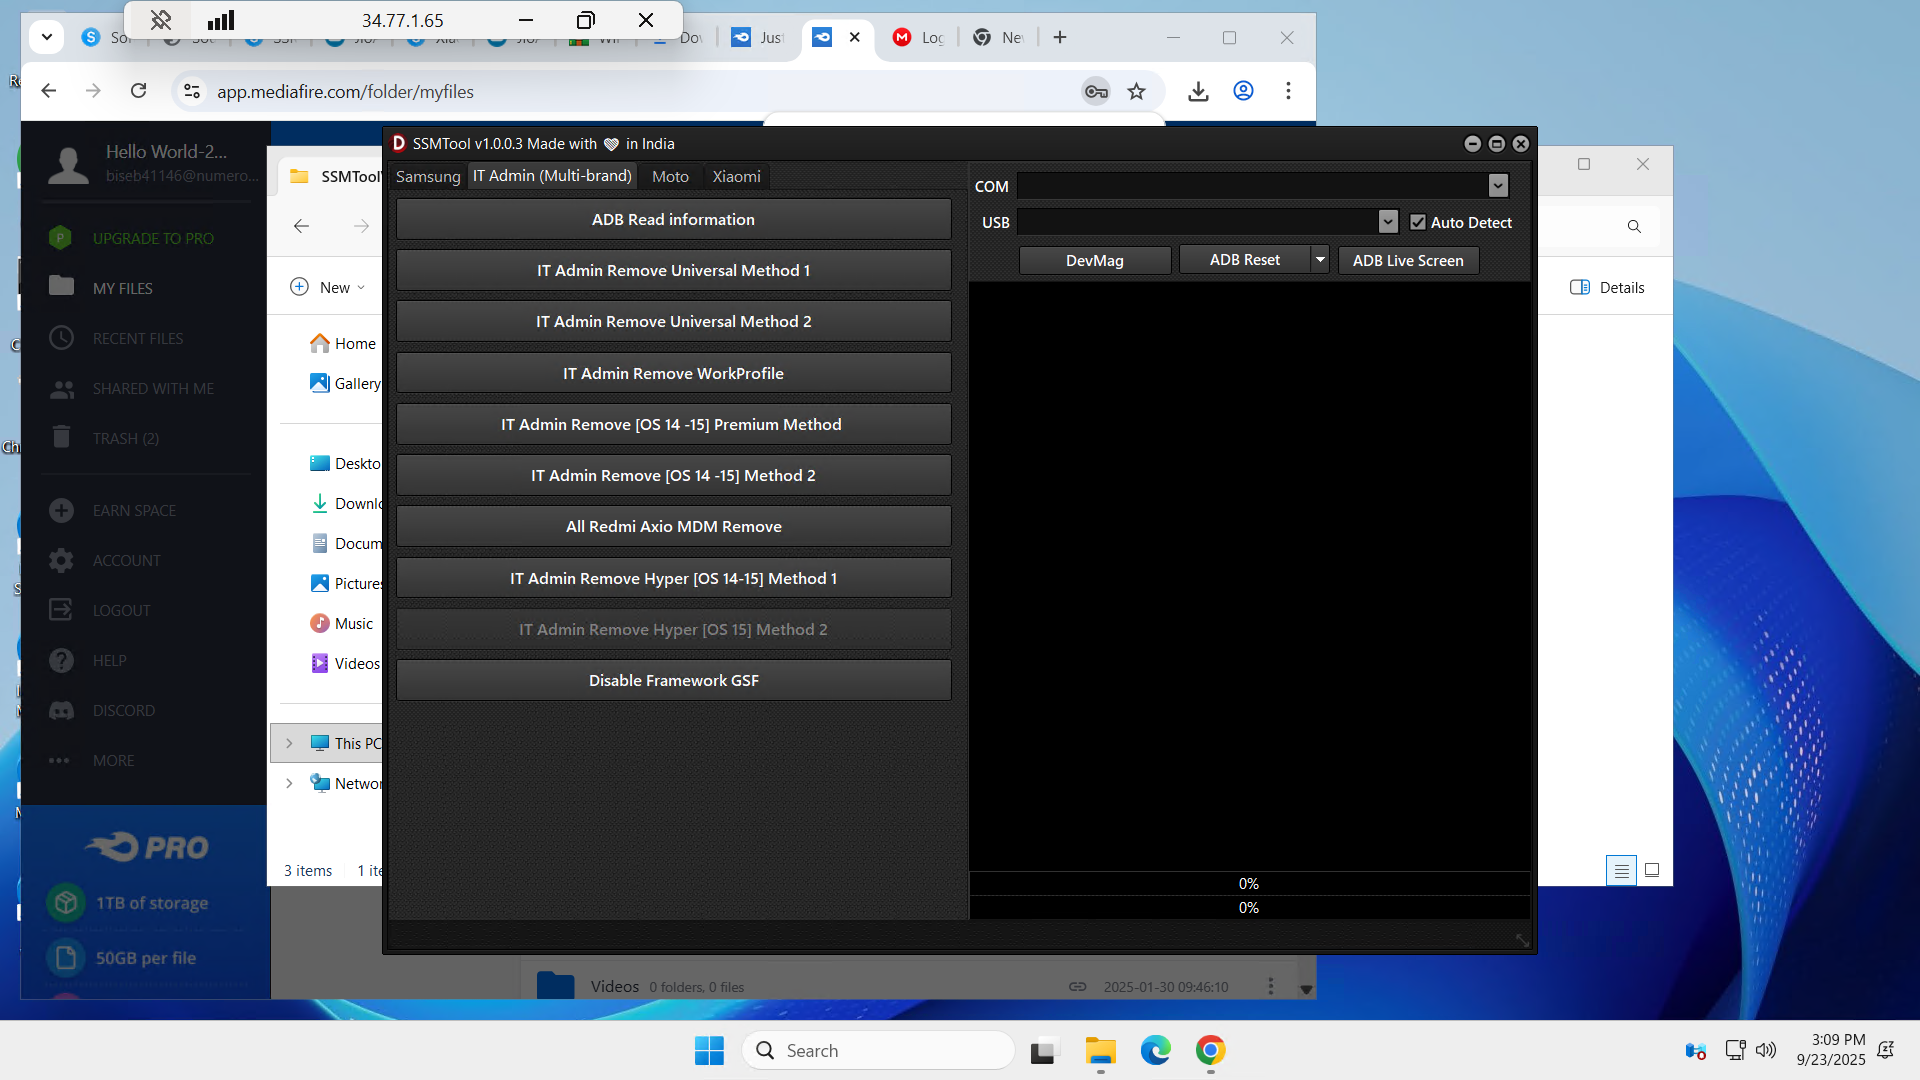Switch File Explorer to the details list view icon

coord(1621,871)
